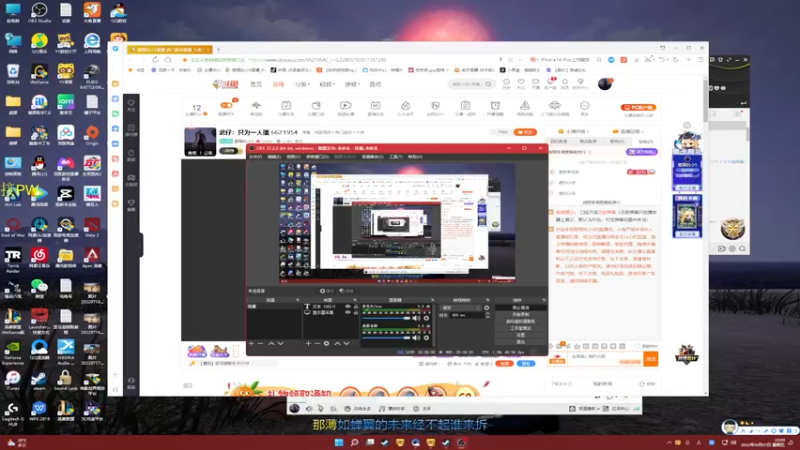Move selected scene down with chevron
Viewport: 800px width, 450px height.
[x=280, y=343]
